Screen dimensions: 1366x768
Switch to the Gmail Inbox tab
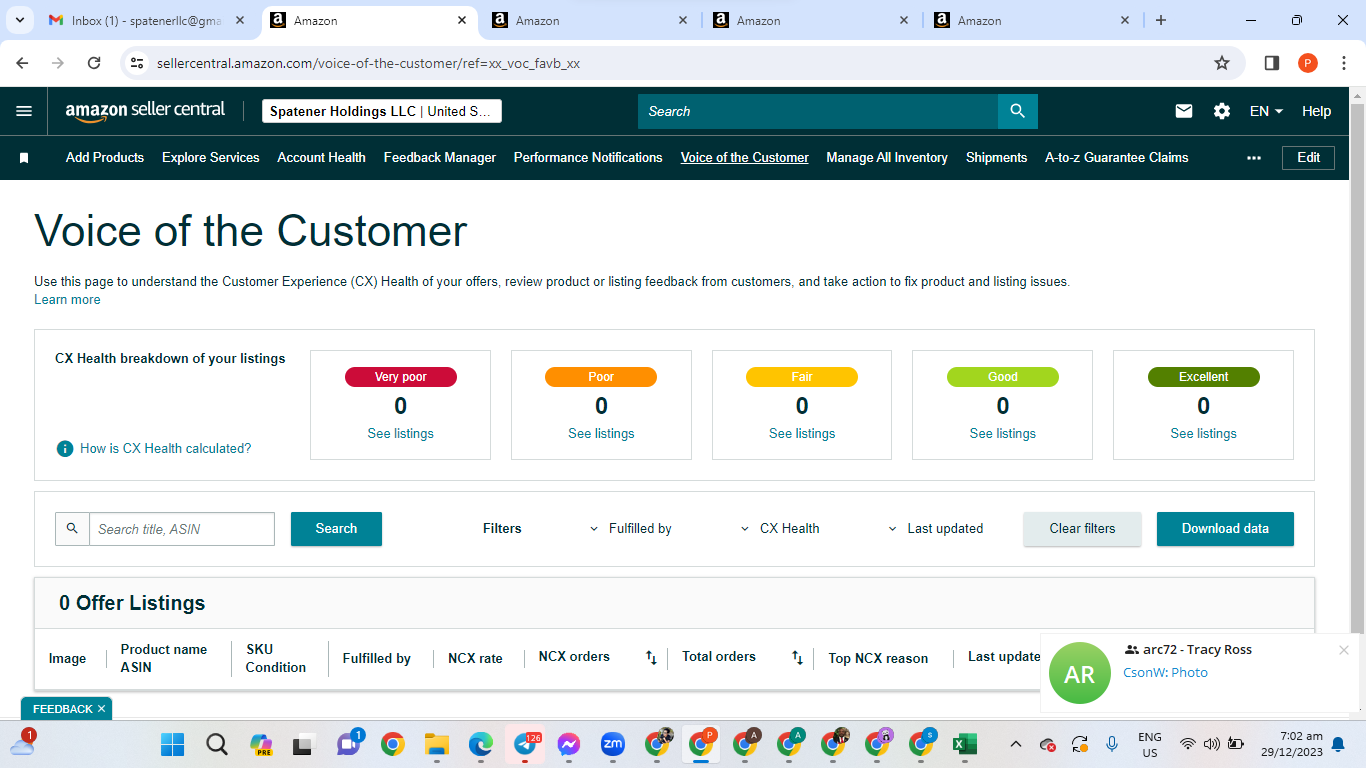148,20
